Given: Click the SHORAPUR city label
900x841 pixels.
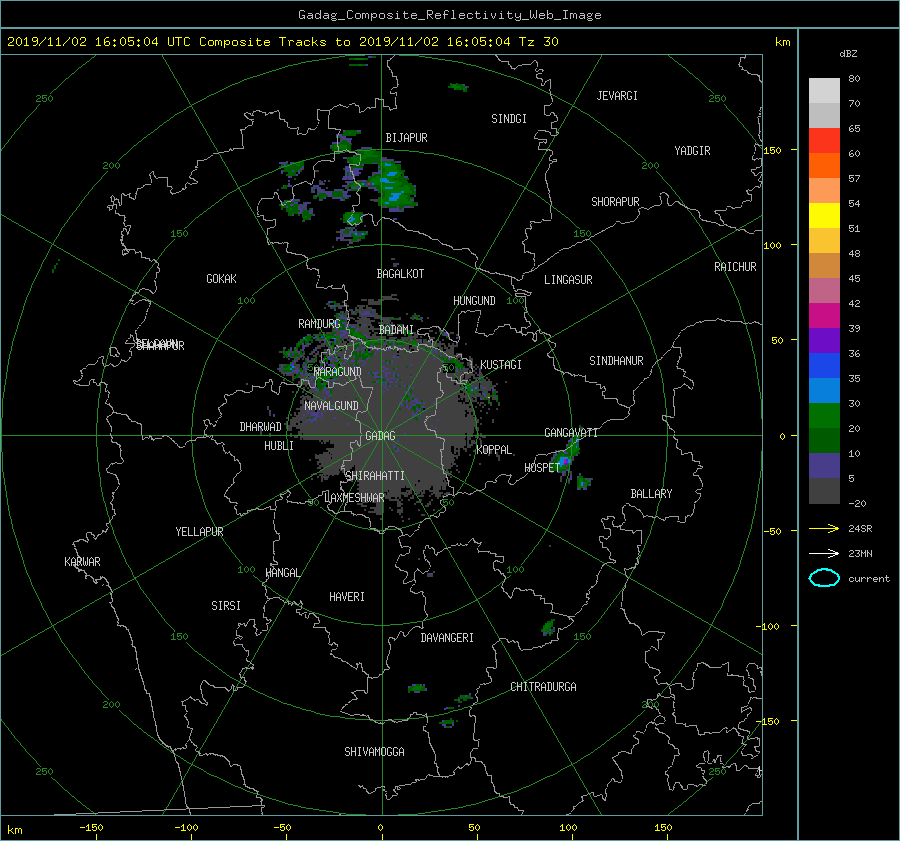Looking at the screenshot, I should (615, 202).
